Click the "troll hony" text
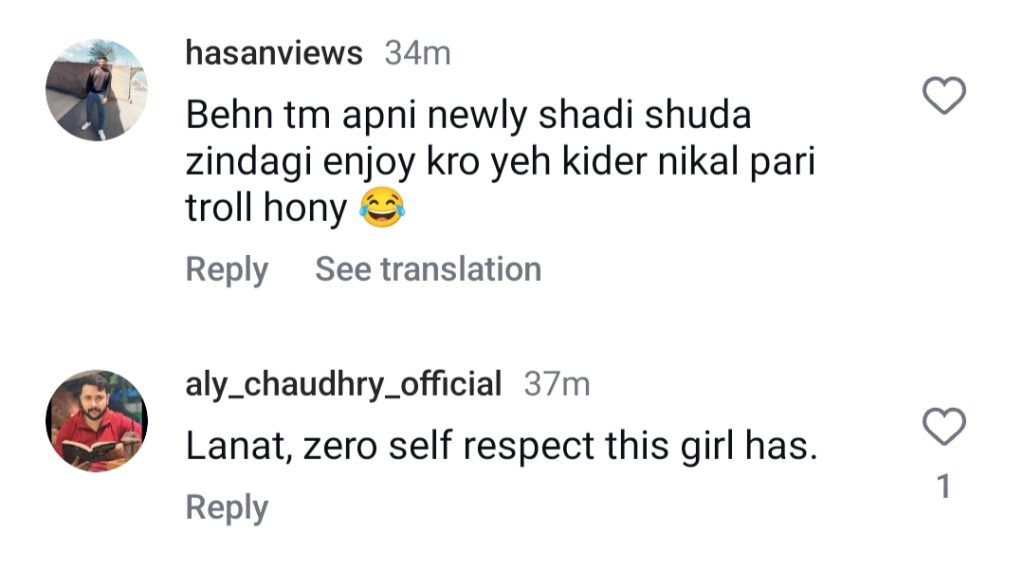 tap(267, 210)
